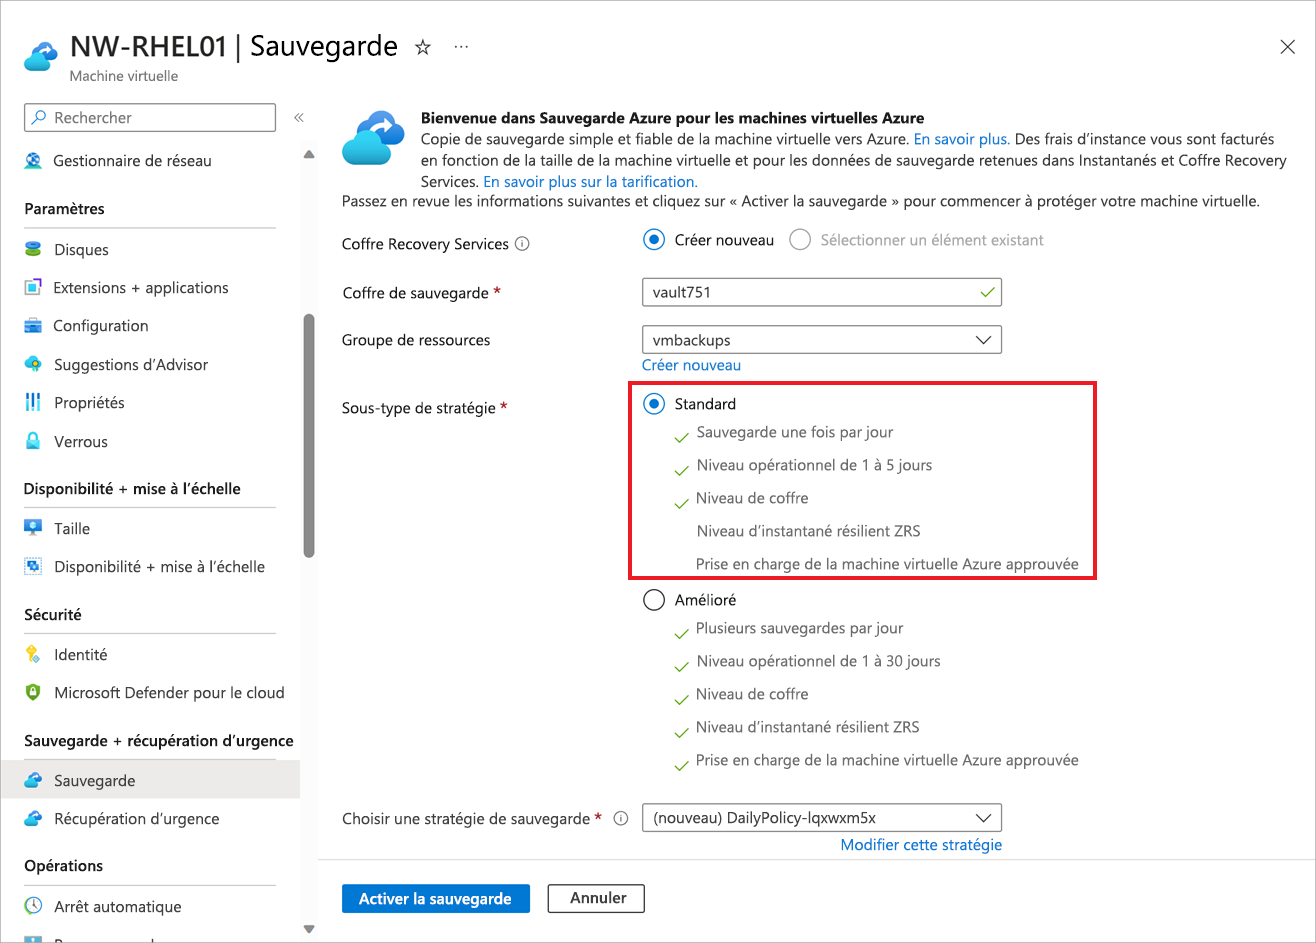The width and height of the screenshot is (1316, 943).
Task: Select the Identité sidebar icon
Action: [x=34, y=654]
